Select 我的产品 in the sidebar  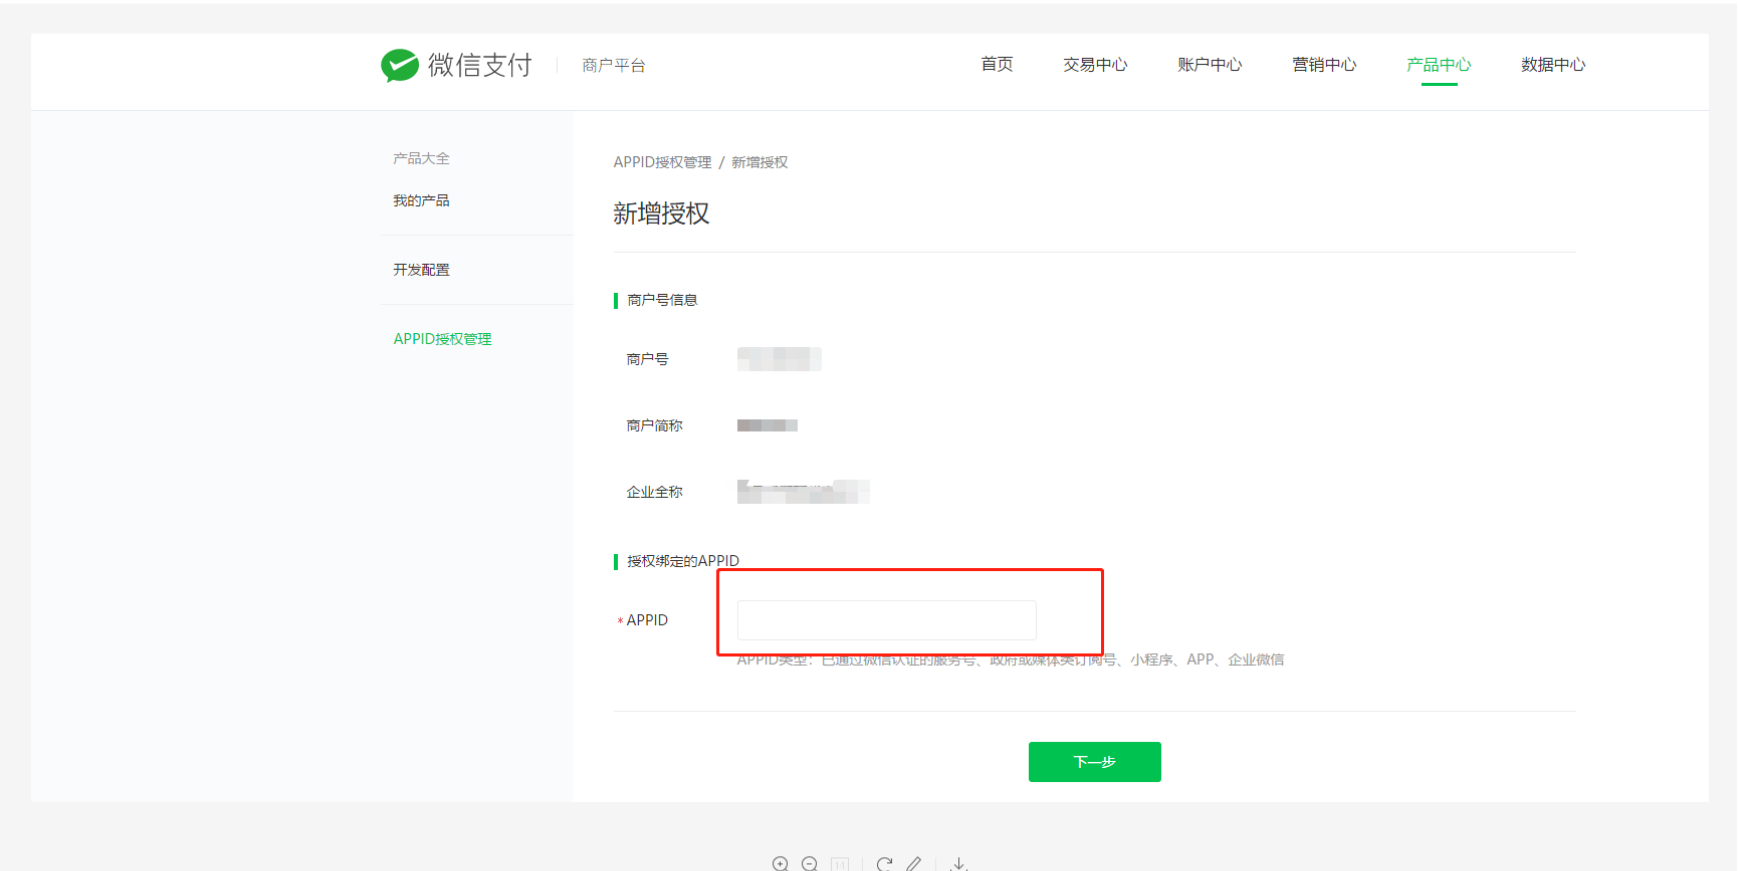(421, 201)
